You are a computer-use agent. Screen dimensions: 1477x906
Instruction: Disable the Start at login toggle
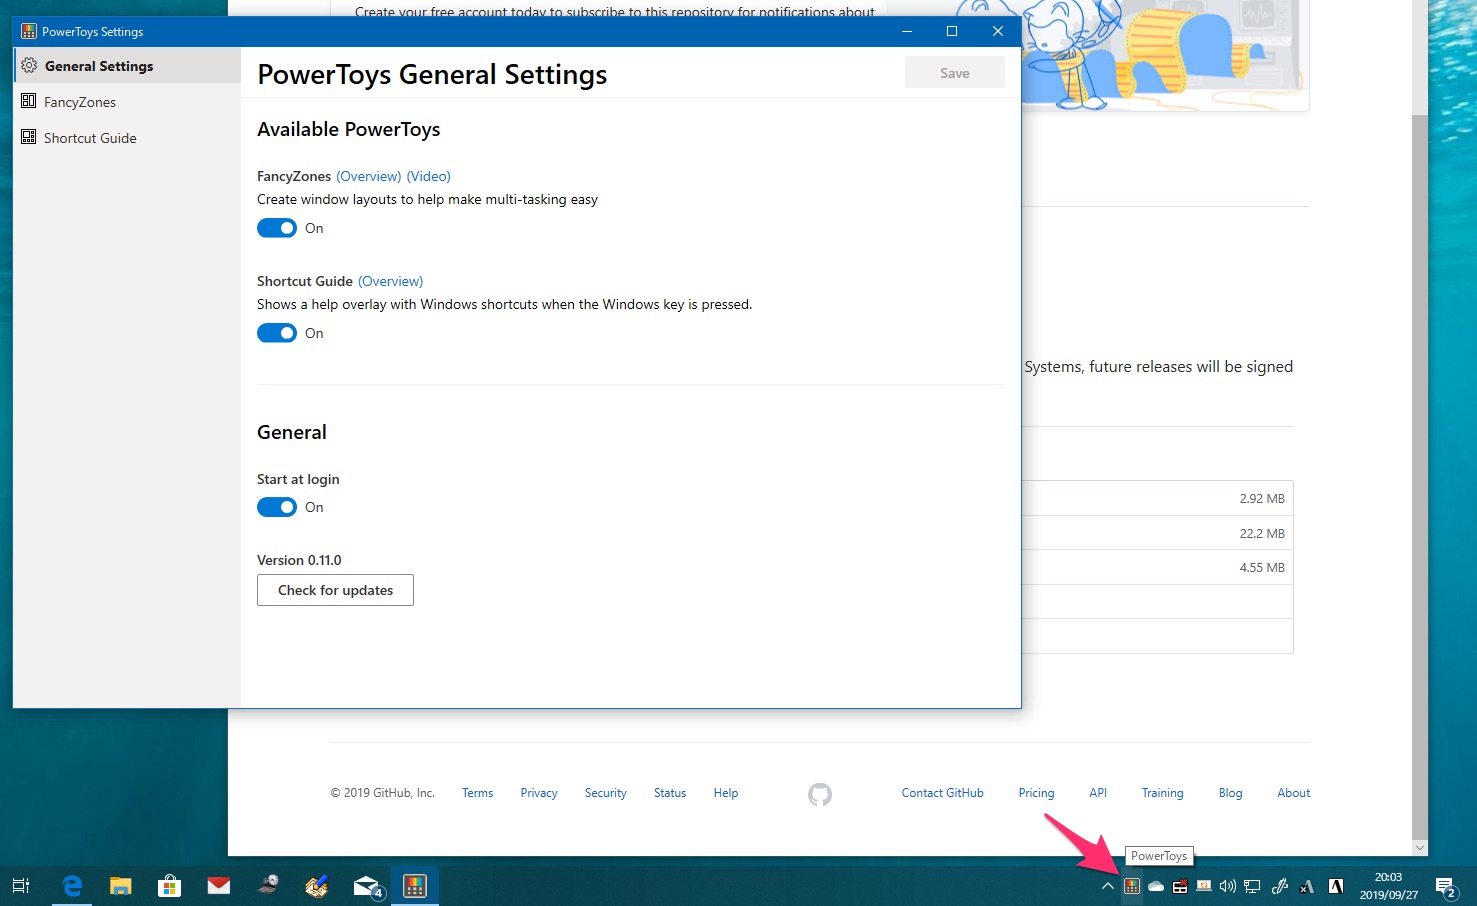277,507
